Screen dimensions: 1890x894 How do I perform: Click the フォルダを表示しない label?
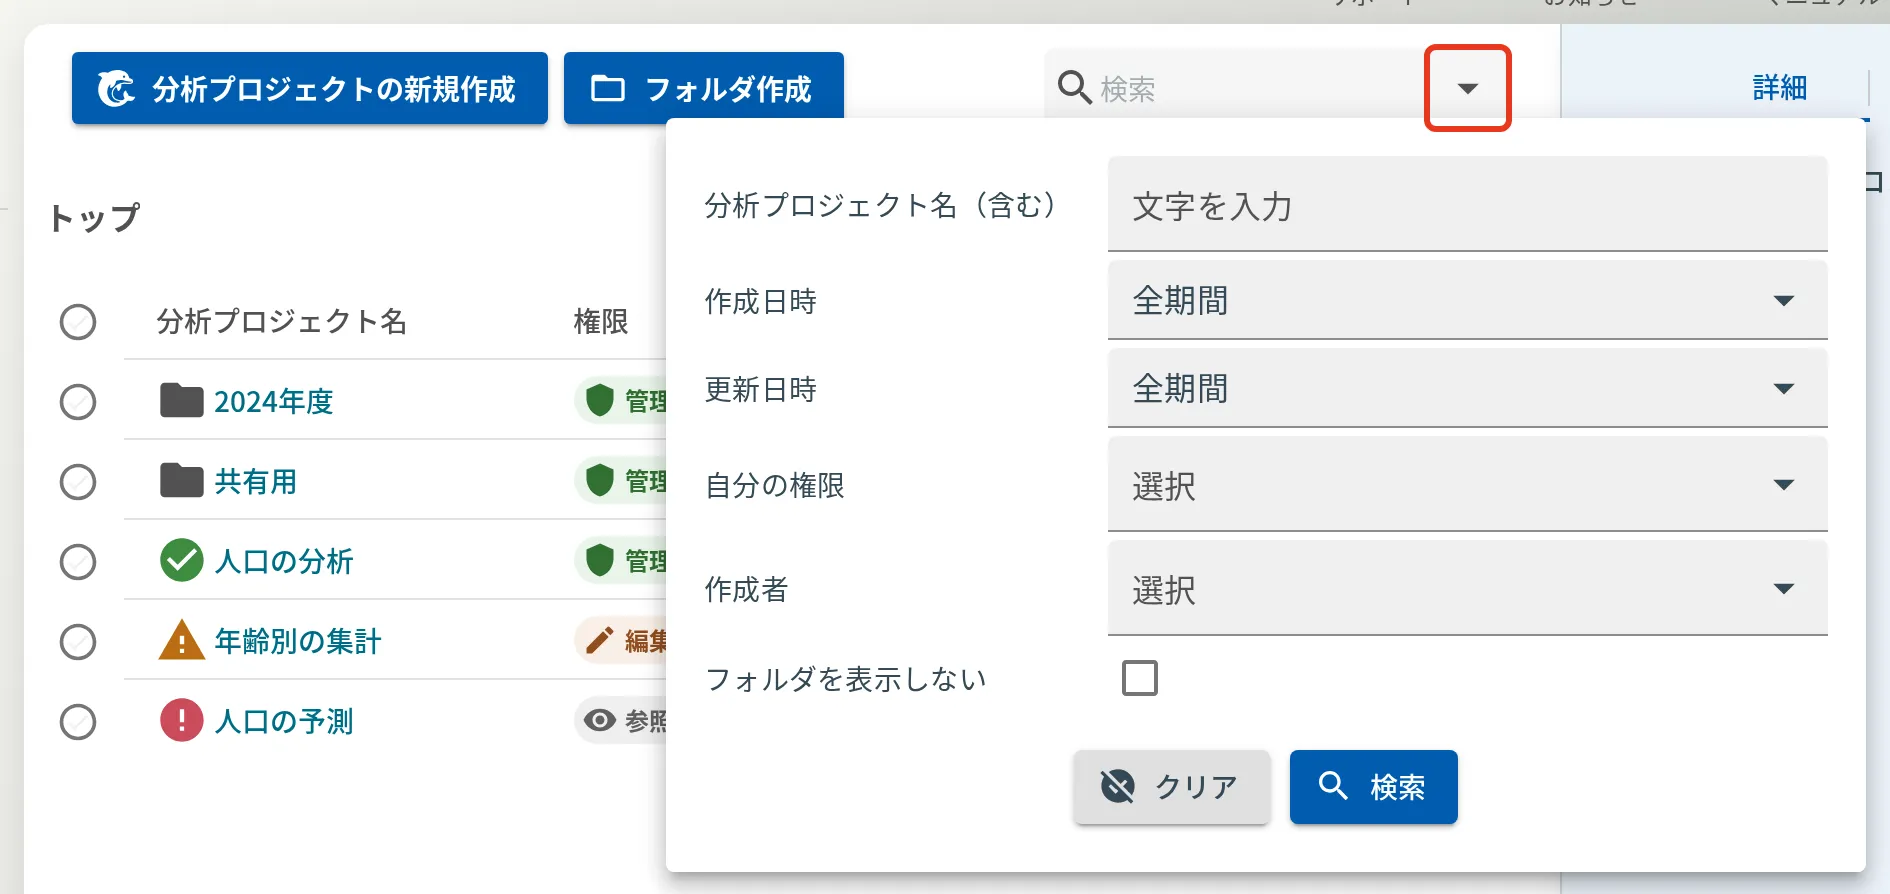coord(846,679)
